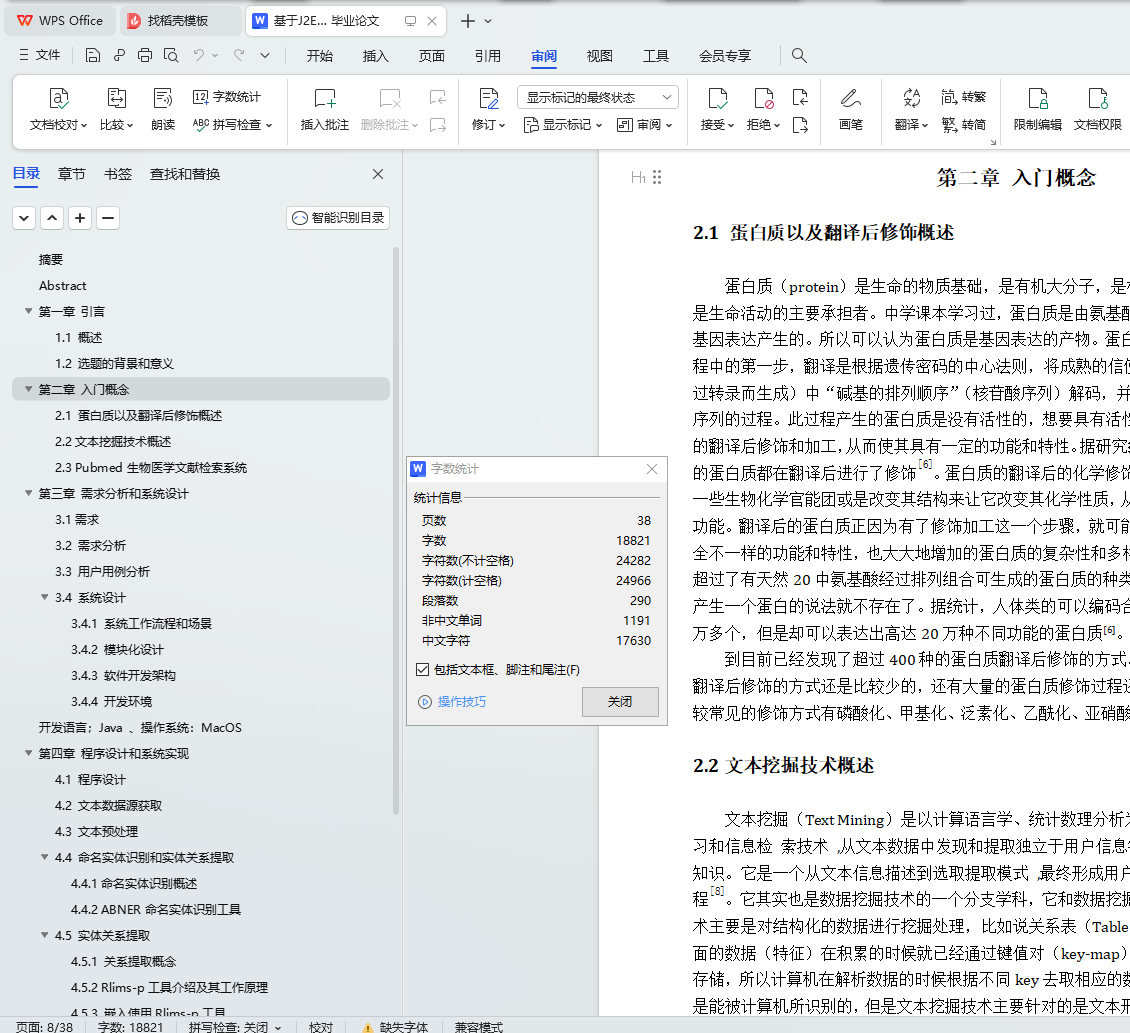Click the 关闭 button in word count dialog

(620, 702)
